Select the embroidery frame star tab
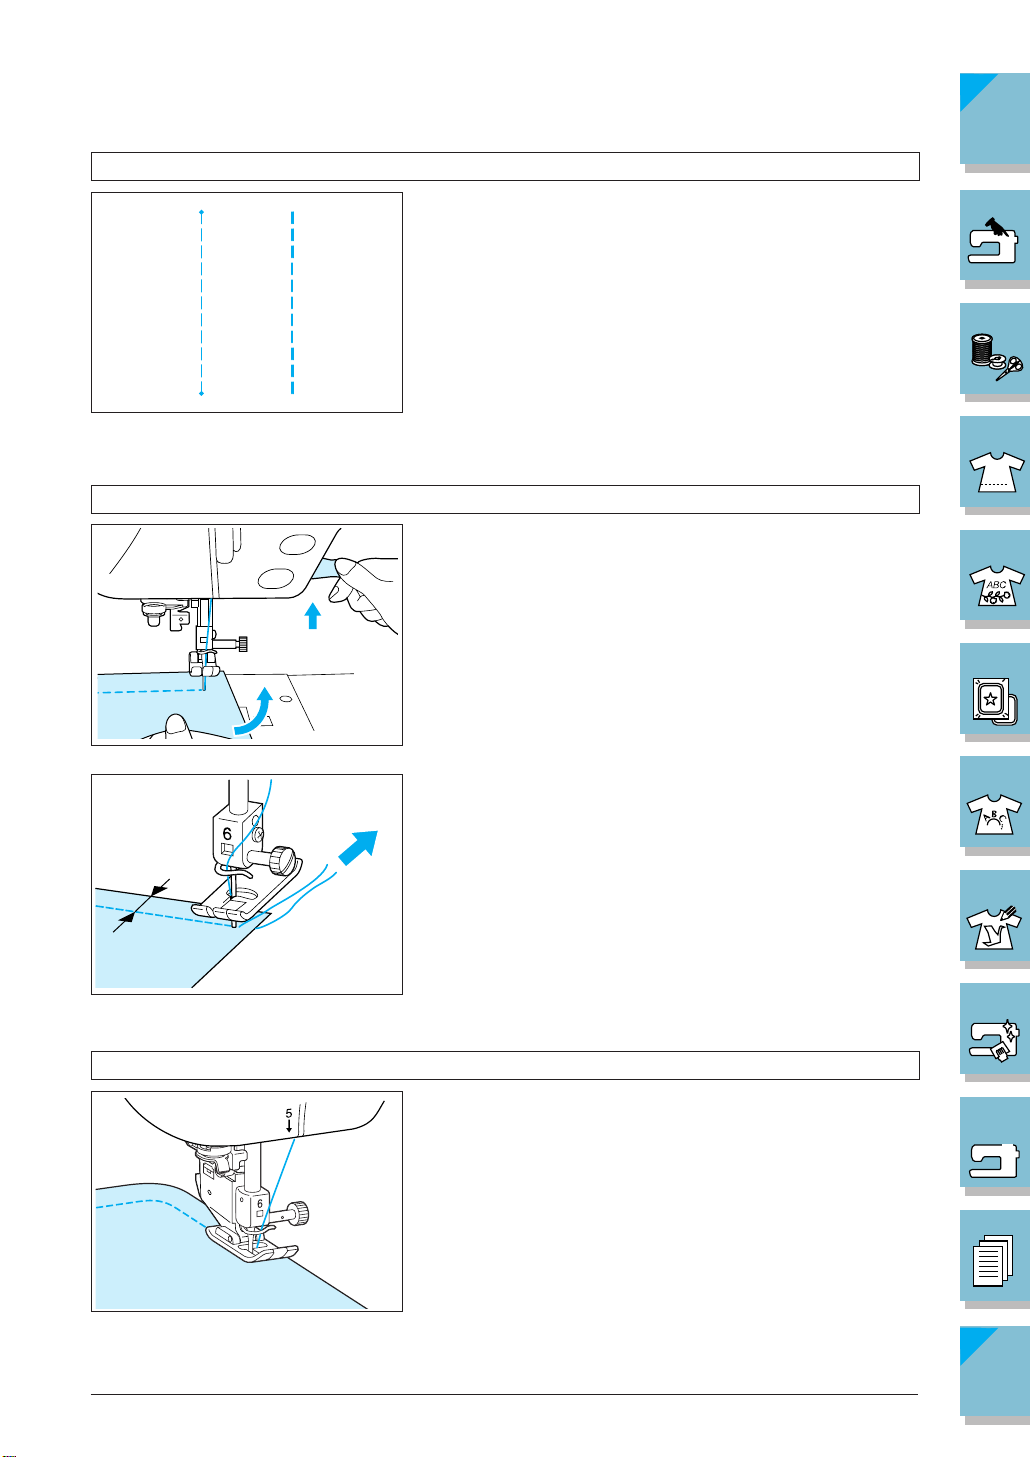The width and height of the screenshot is (1031, 1457). tap(995, 689)
